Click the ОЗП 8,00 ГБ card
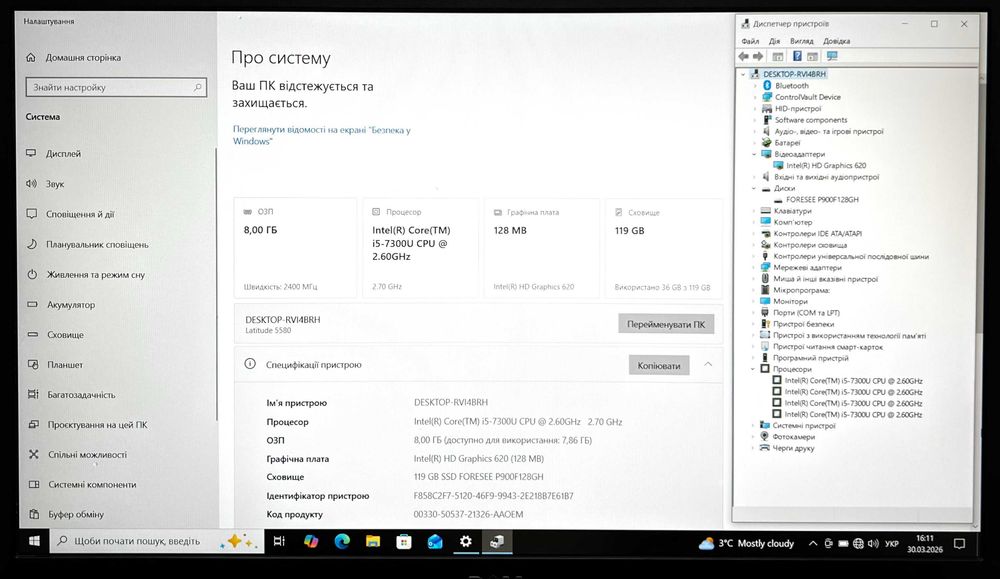The width and height of the screenshot is (1000, 579). (295, 247)
